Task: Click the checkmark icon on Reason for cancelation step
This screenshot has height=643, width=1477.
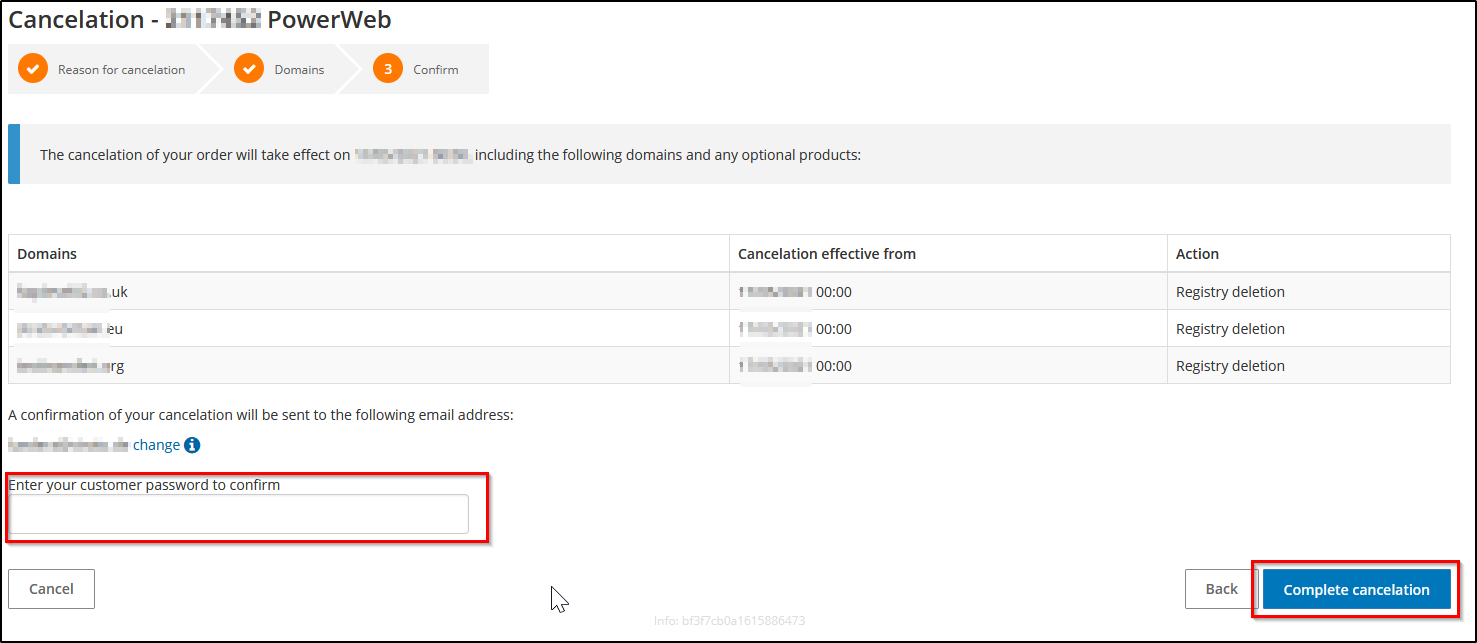Action: pos(31,68)
